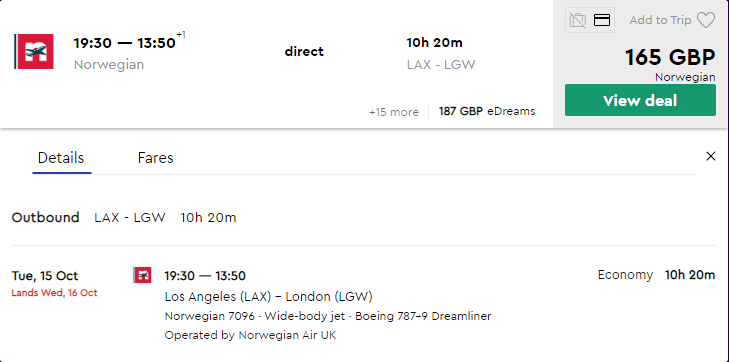Open the 187 GBP eDreams offer
The width and height of the screenshot is (729, 362).
(x=487, y=112)
